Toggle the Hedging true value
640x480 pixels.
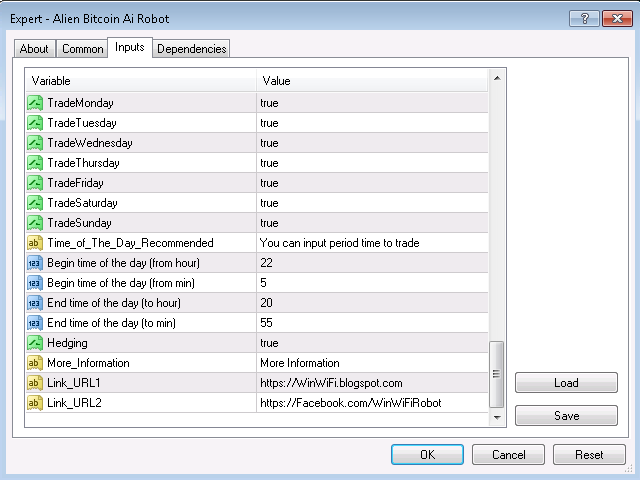[x=372, y=343]
